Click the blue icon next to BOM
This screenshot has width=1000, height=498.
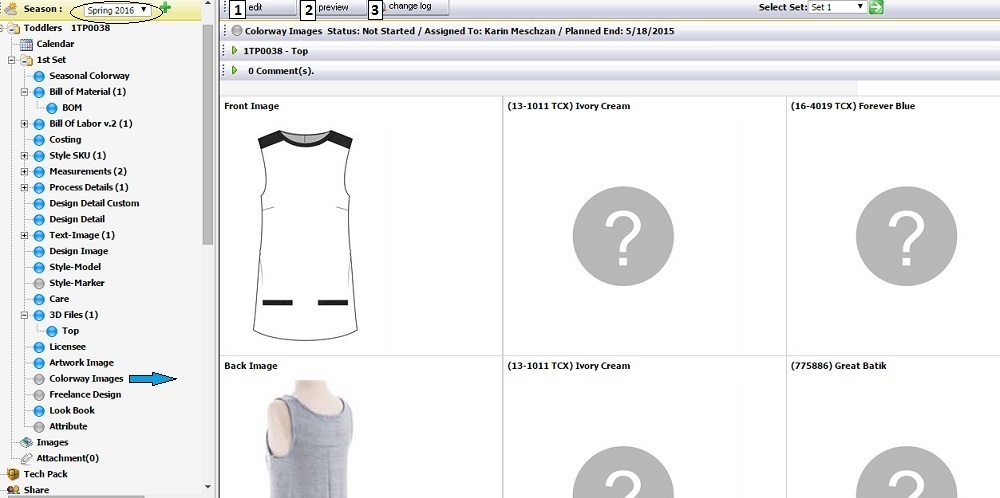coord(52,108)
